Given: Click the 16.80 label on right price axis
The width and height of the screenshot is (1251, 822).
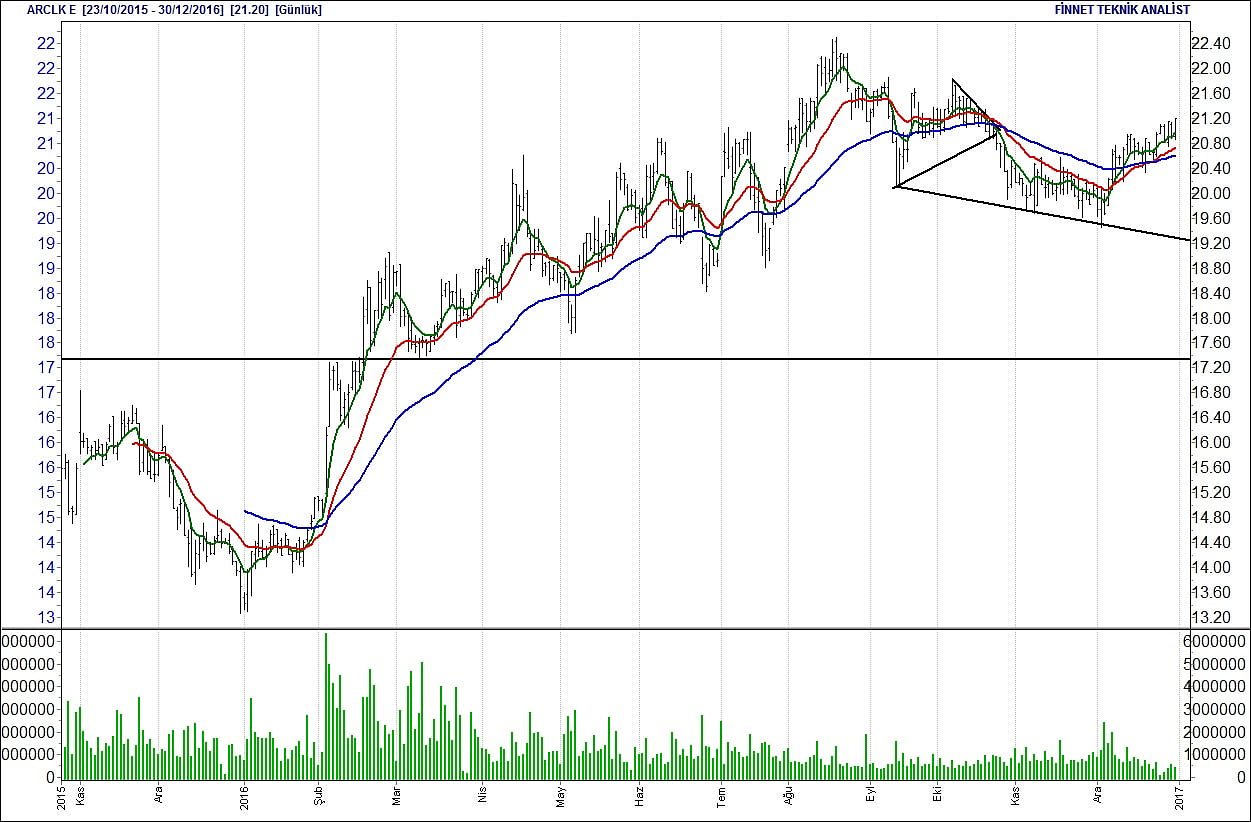Looking at the screenshot, I should click(x=1211, y=393).
